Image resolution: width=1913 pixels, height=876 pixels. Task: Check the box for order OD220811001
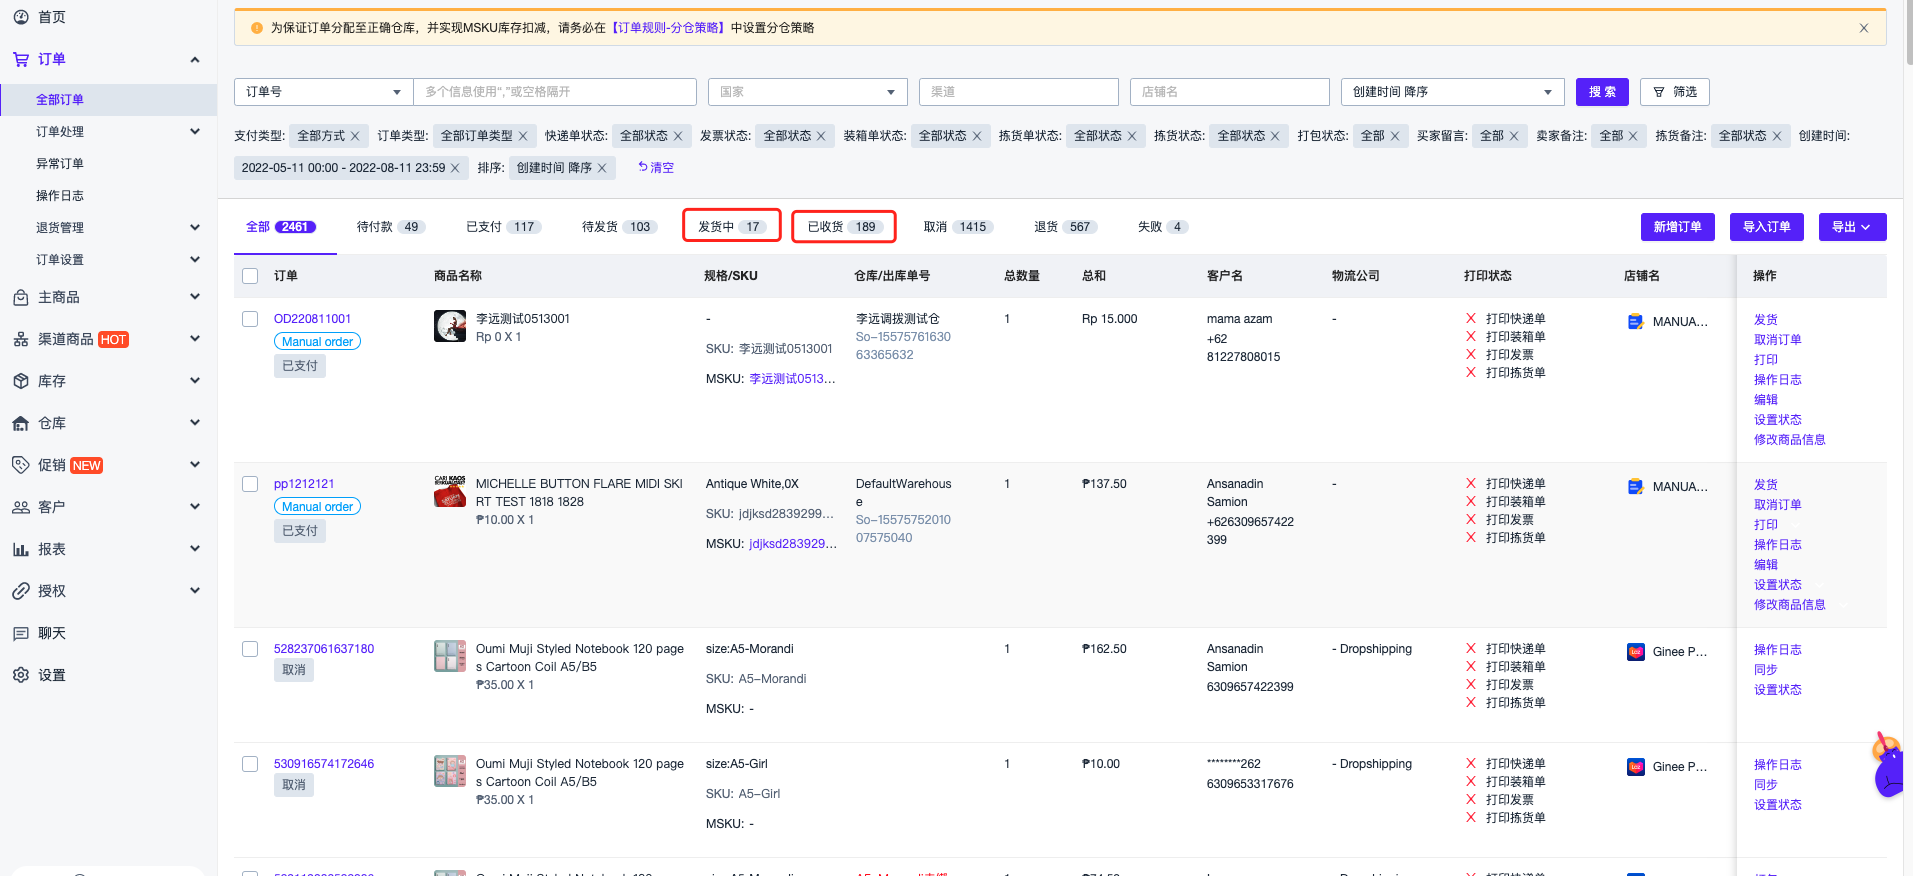(250, 319)
